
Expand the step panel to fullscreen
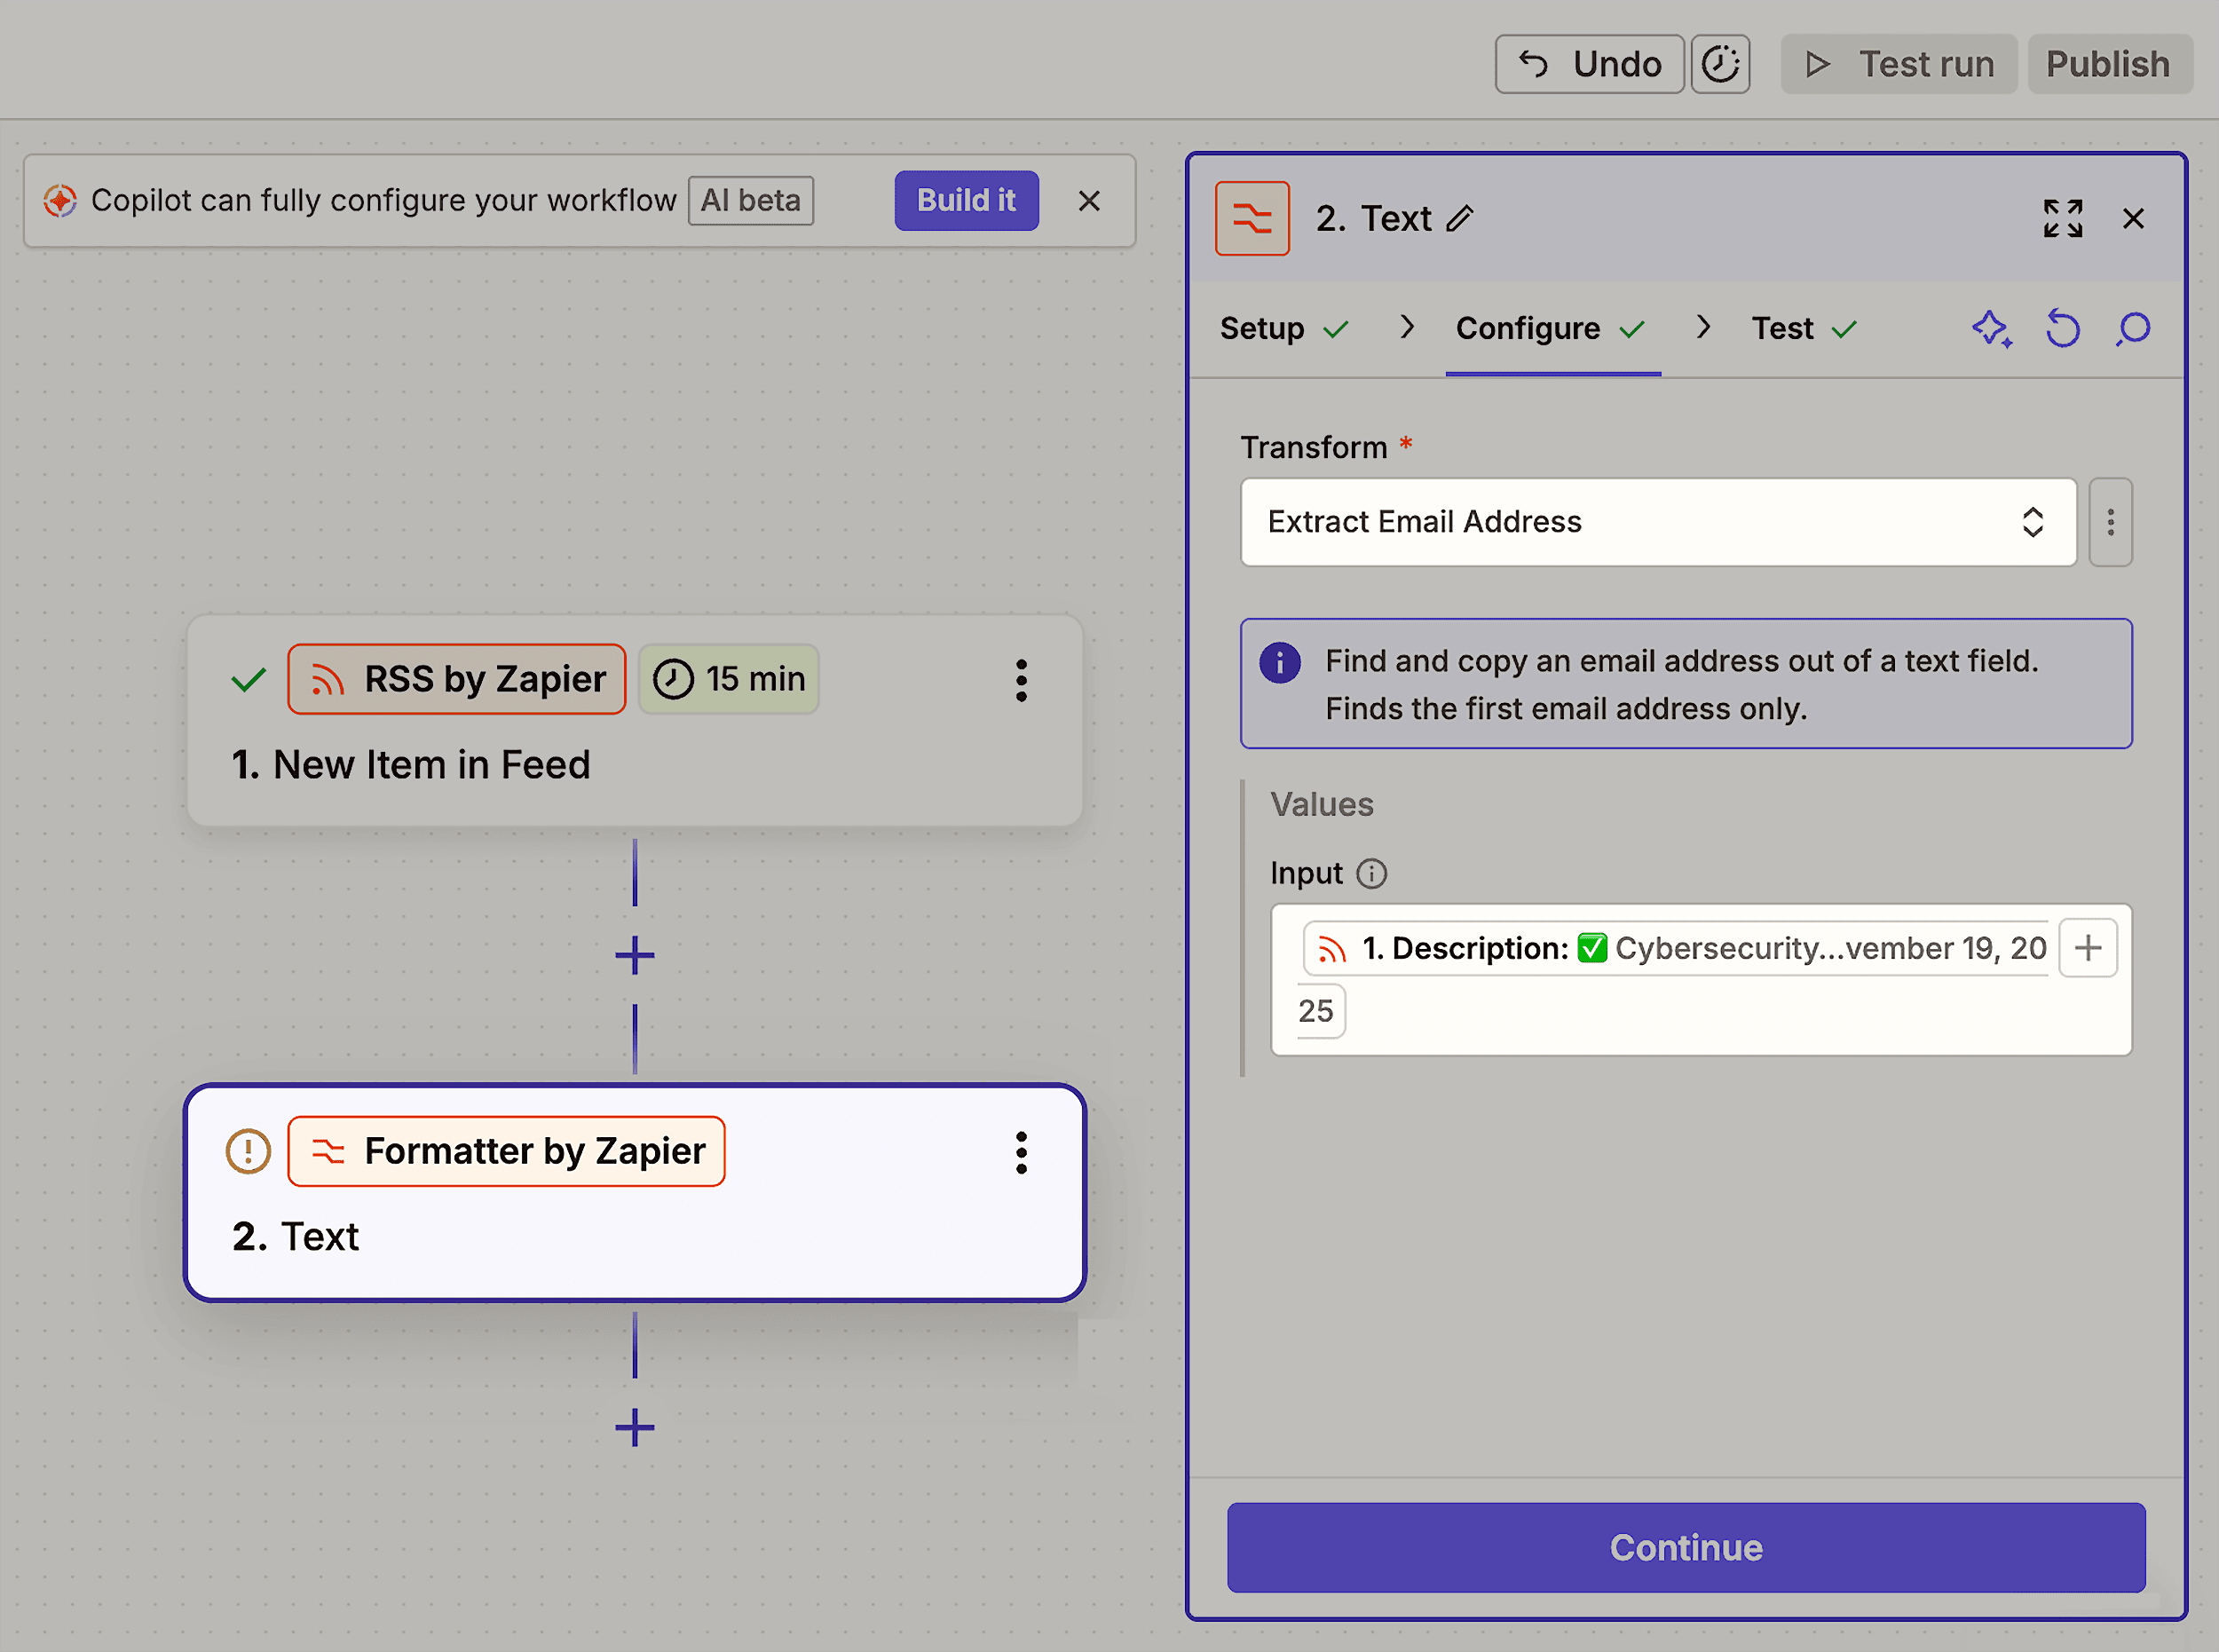pyautogui.click(x=2062, y=218)
